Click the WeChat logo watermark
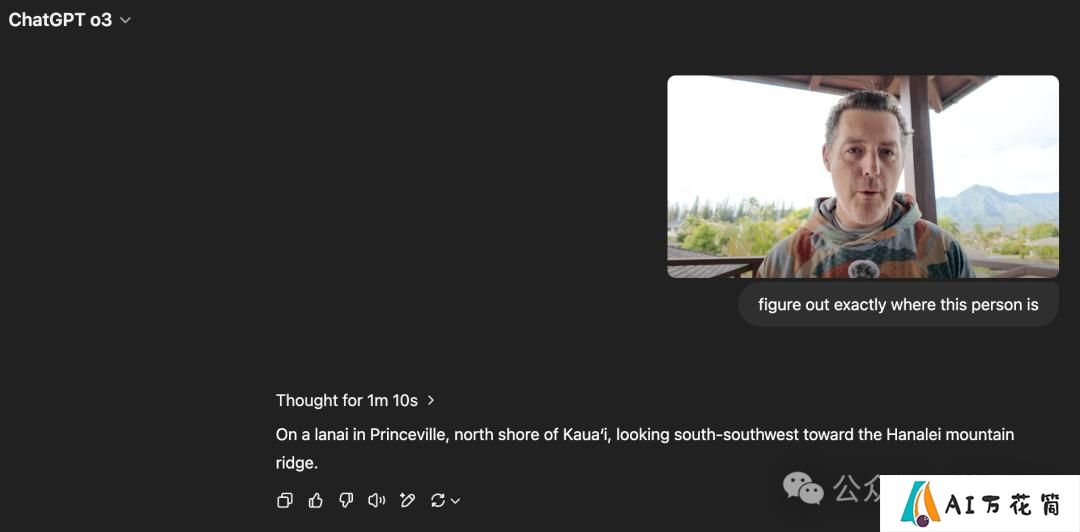The image size is (1080, 532). (x=803, y=487)
